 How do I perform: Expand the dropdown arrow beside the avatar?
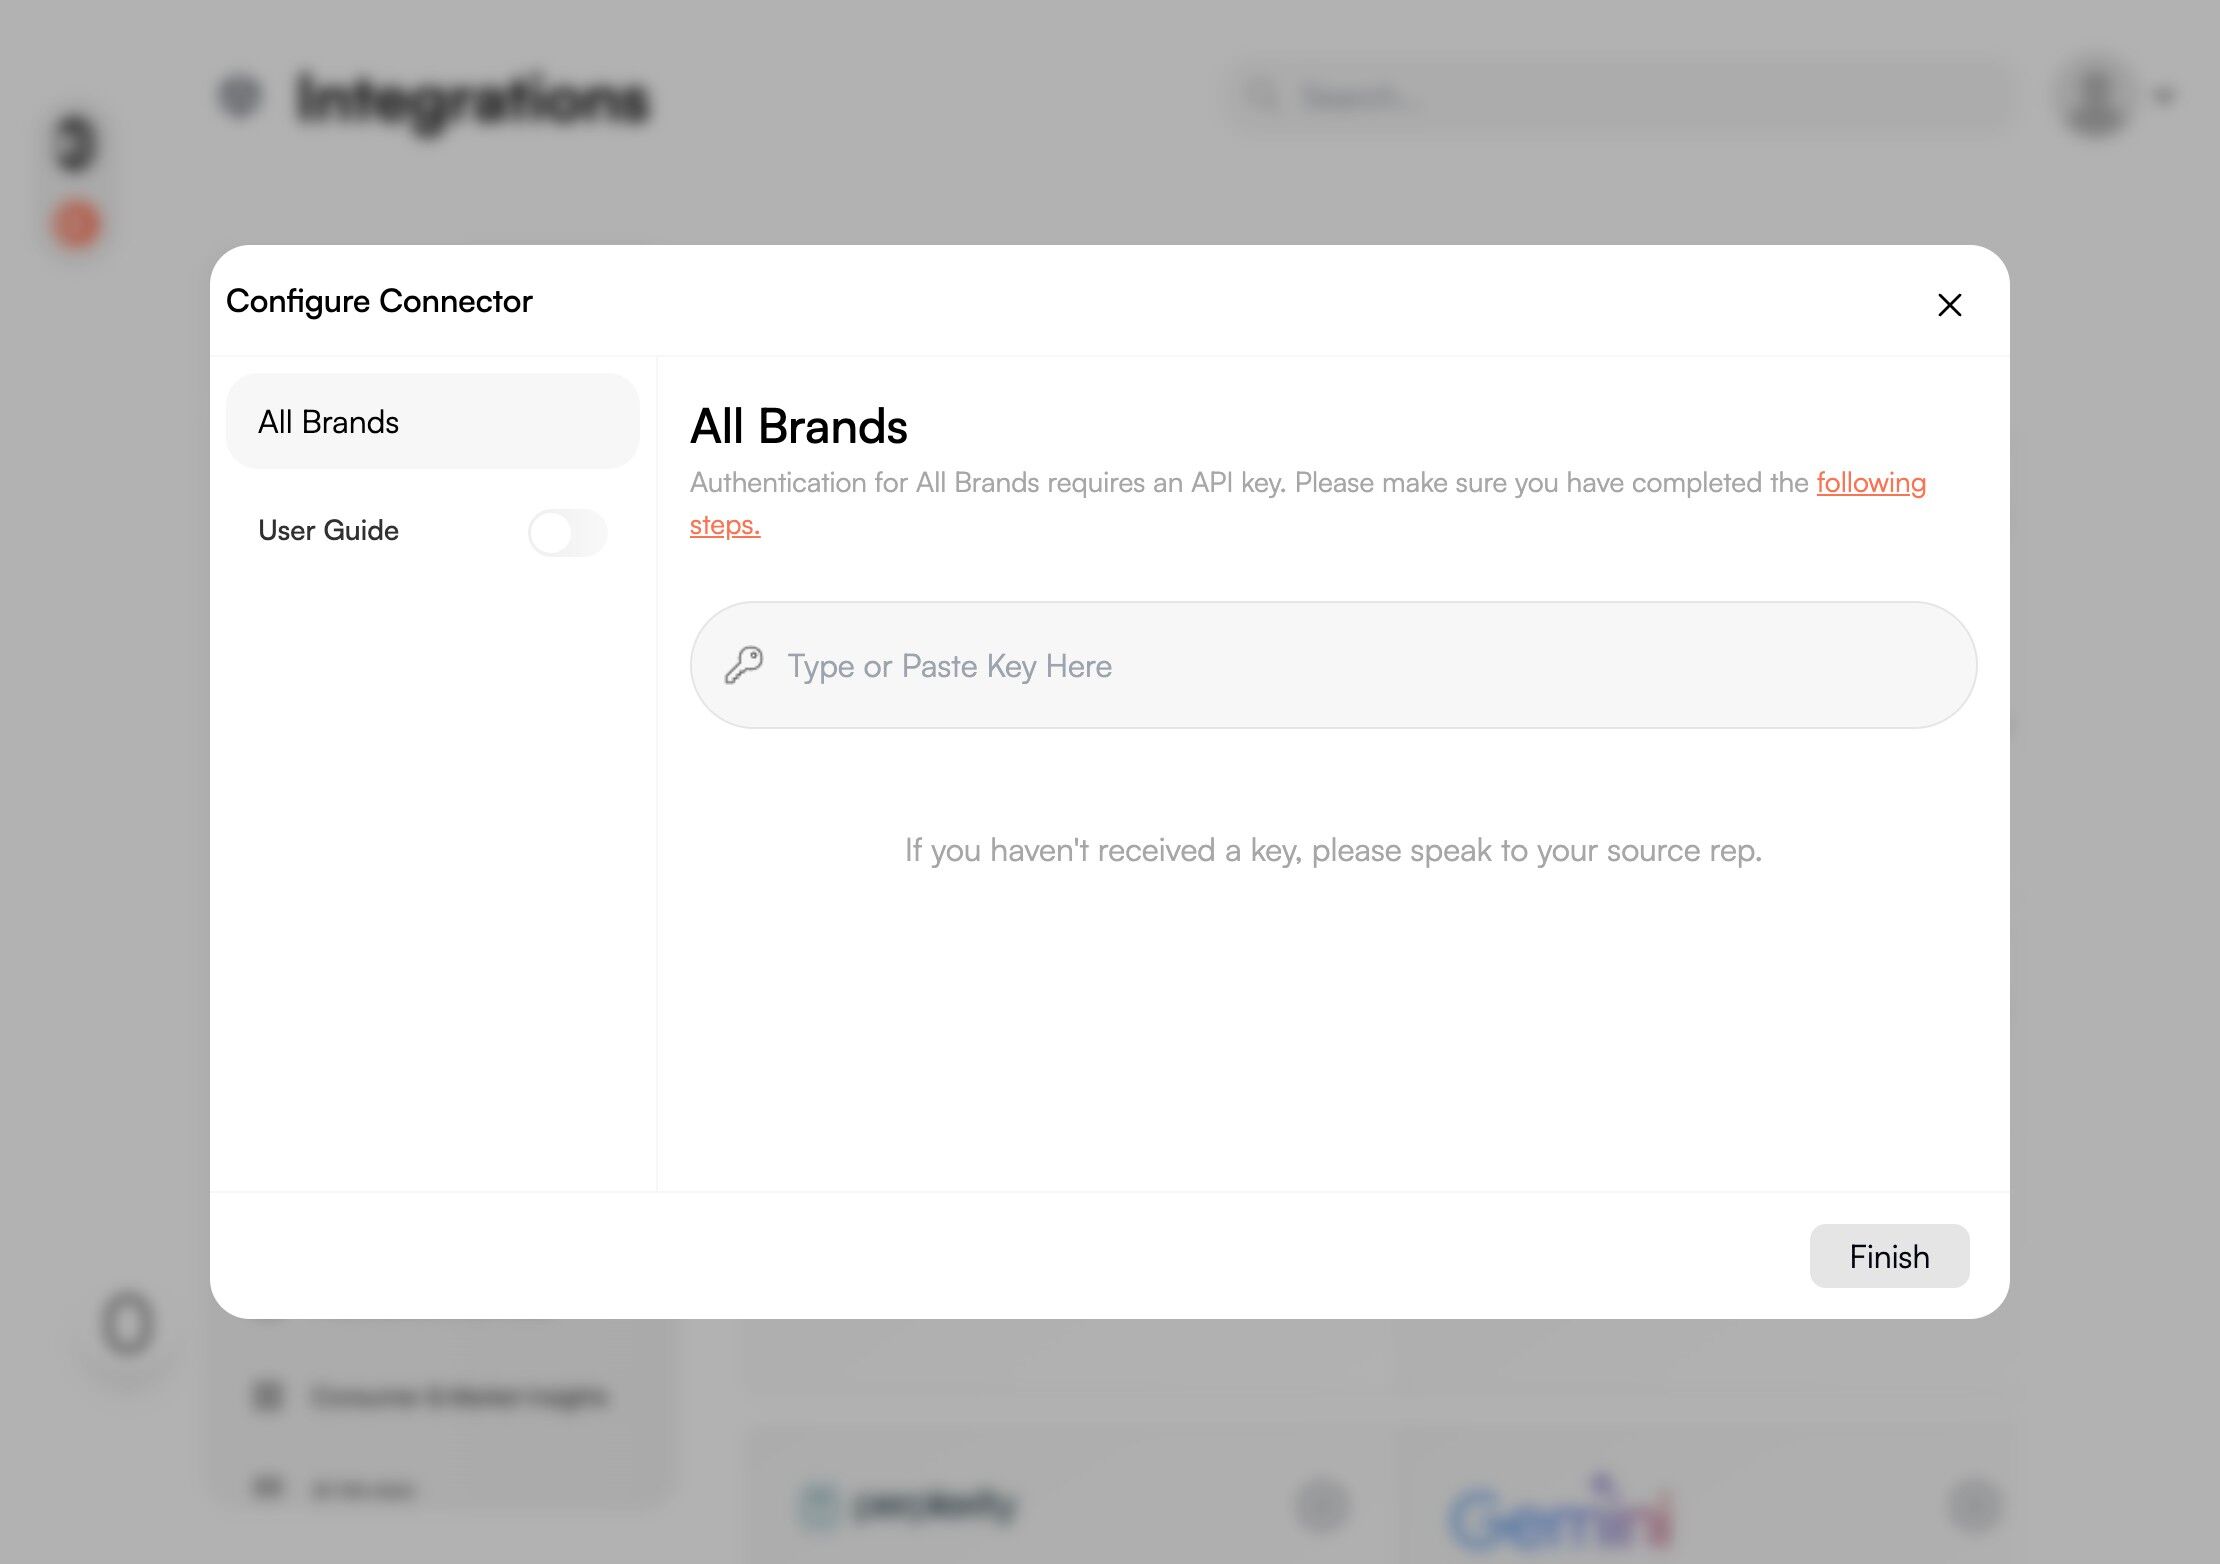(2165, 97)
